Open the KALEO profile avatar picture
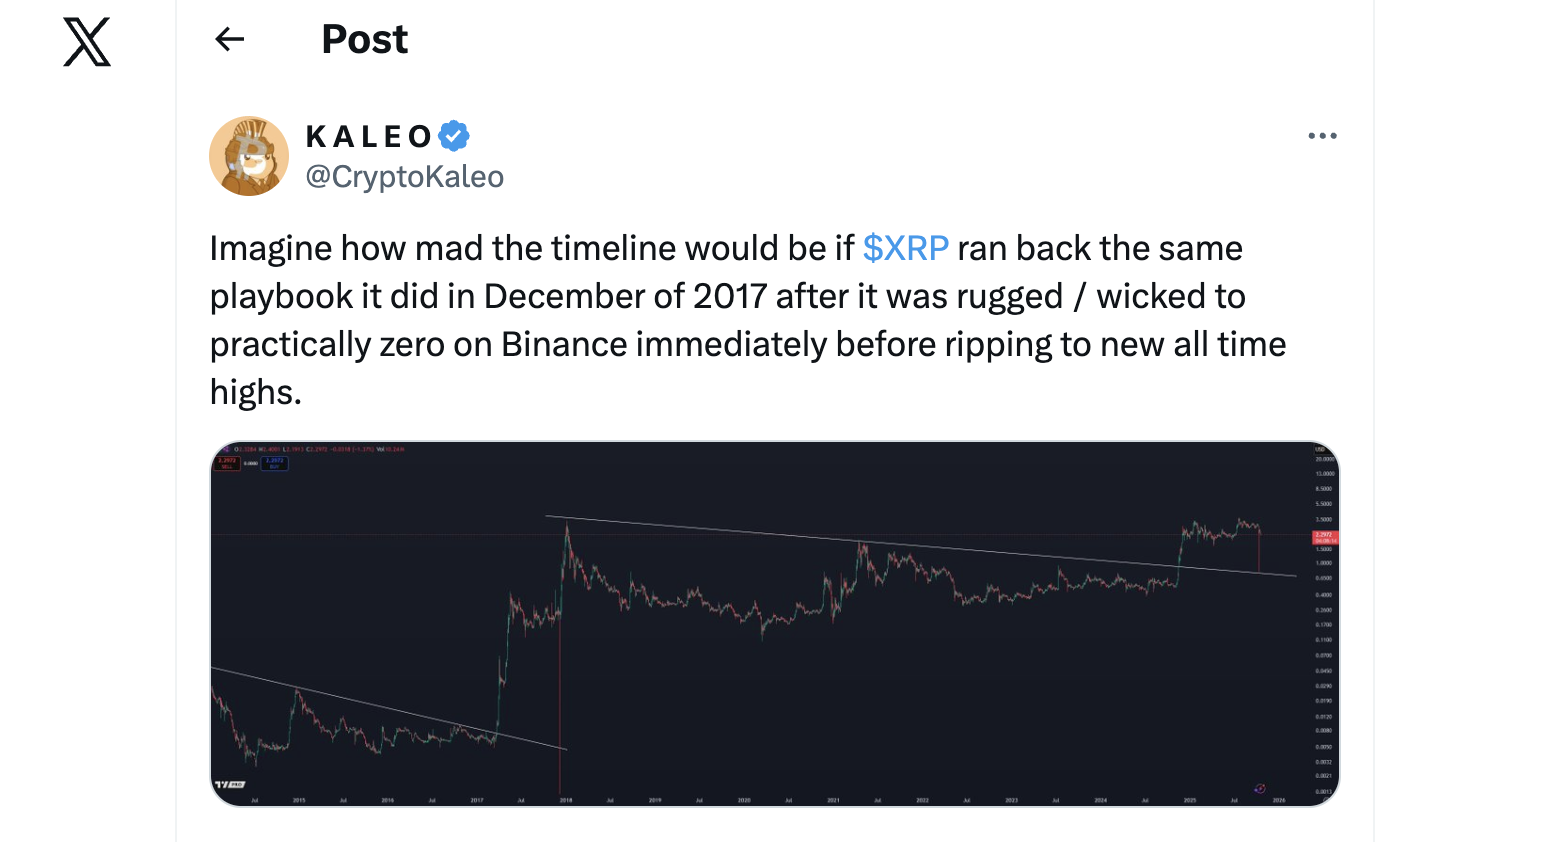 pos(249,156)
